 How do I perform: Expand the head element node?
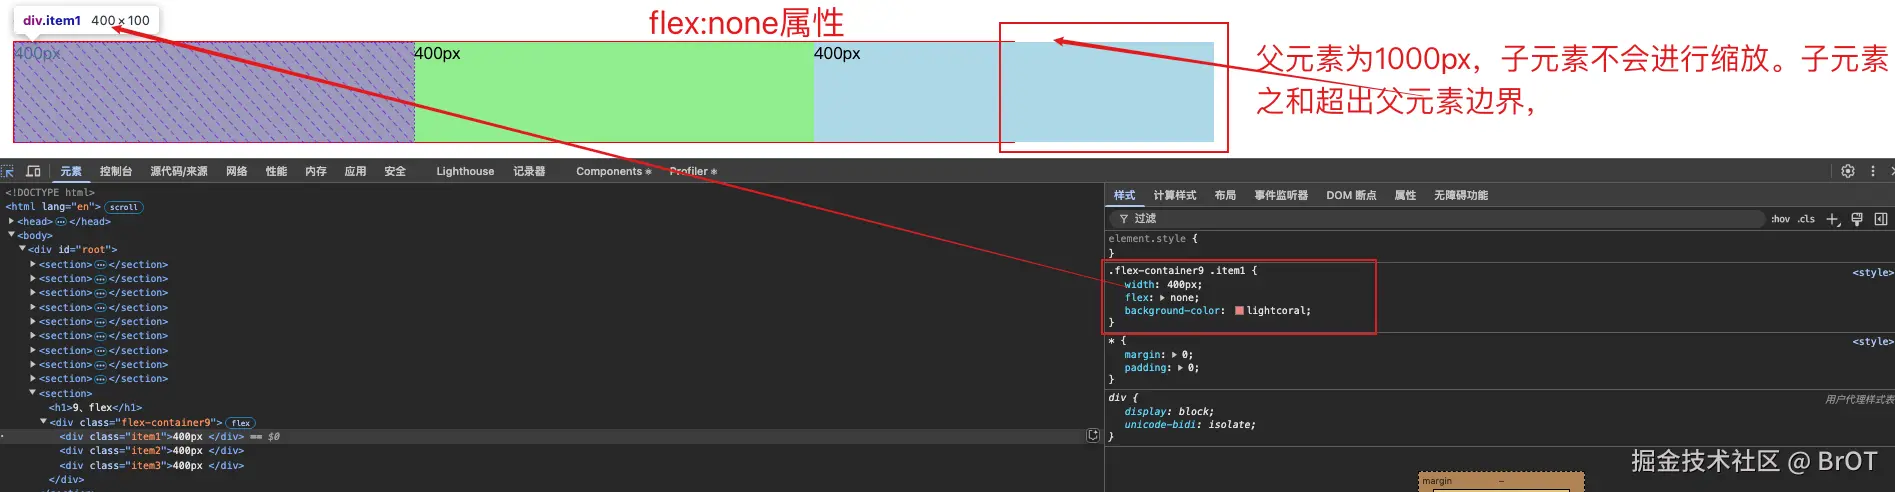click(11, 221)
